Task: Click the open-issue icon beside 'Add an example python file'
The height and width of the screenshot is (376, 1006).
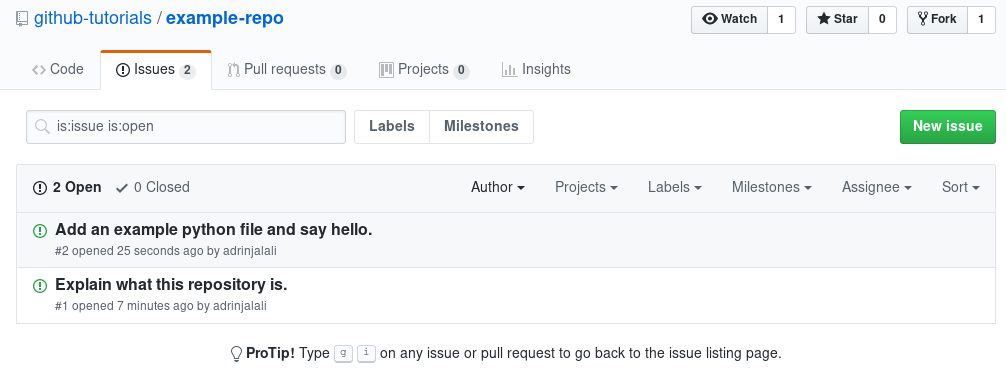Action: [x=40, y=230]
